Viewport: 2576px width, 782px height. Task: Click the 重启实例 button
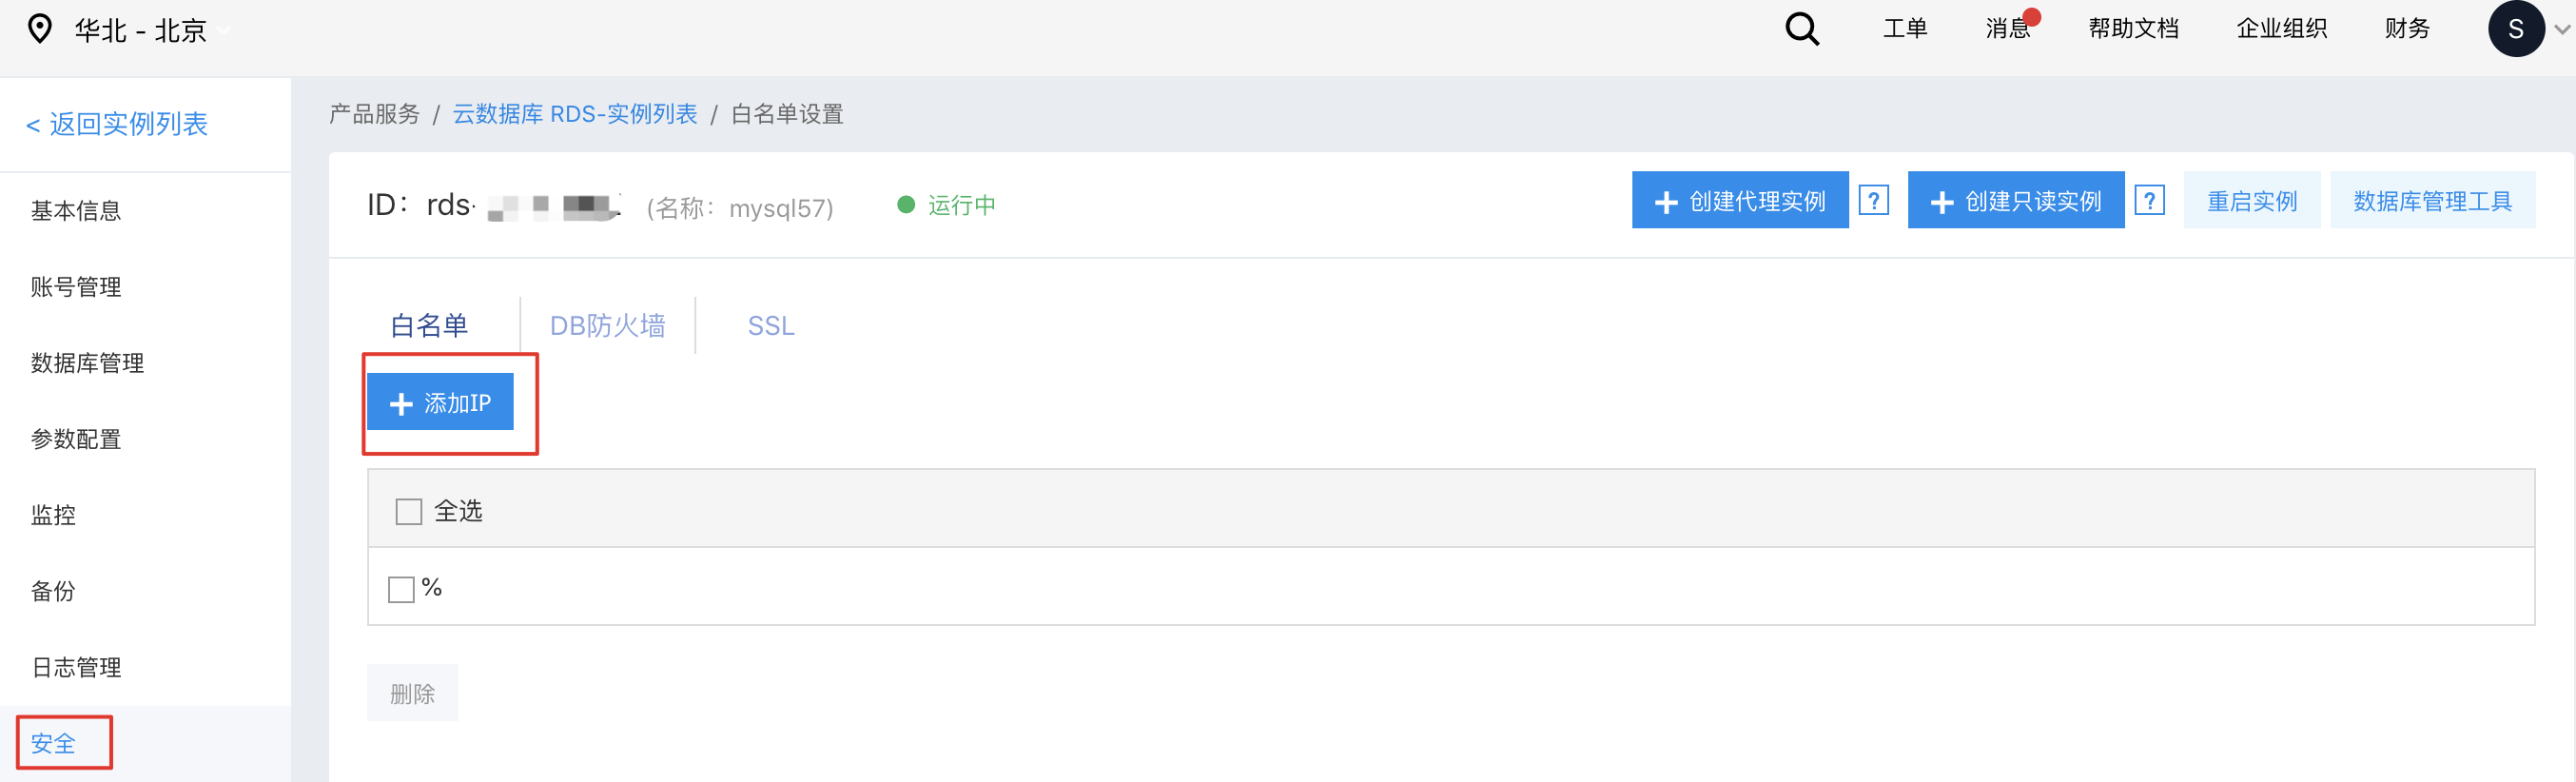[2251, 201]
